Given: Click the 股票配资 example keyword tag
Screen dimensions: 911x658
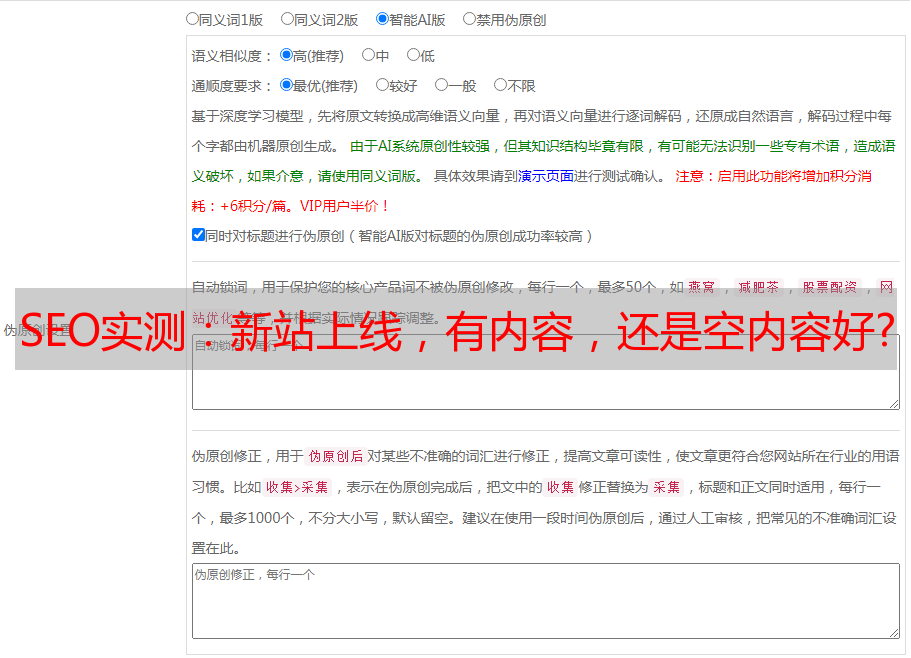Looking at the screenshot, I should pyautogui.click(x=829, y=287).
